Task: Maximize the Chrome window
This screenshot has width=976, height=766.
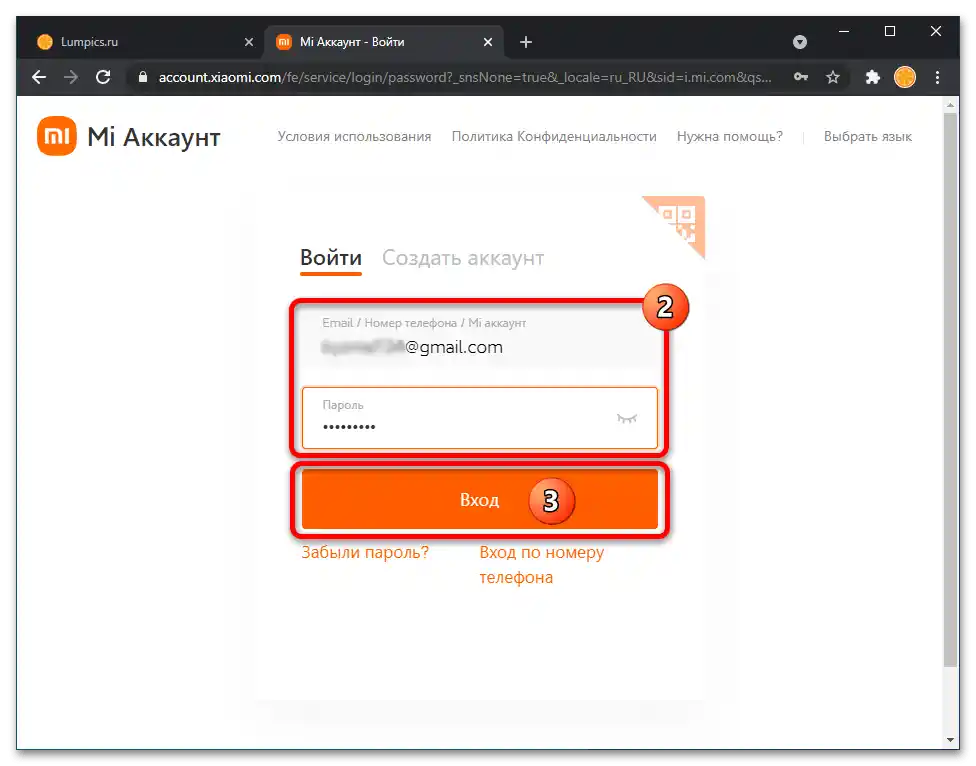Action: 890,31
